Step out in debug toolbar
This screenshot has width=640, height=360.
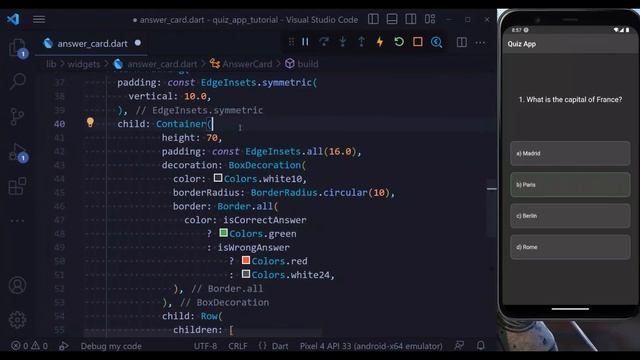(x=361, y=42)
